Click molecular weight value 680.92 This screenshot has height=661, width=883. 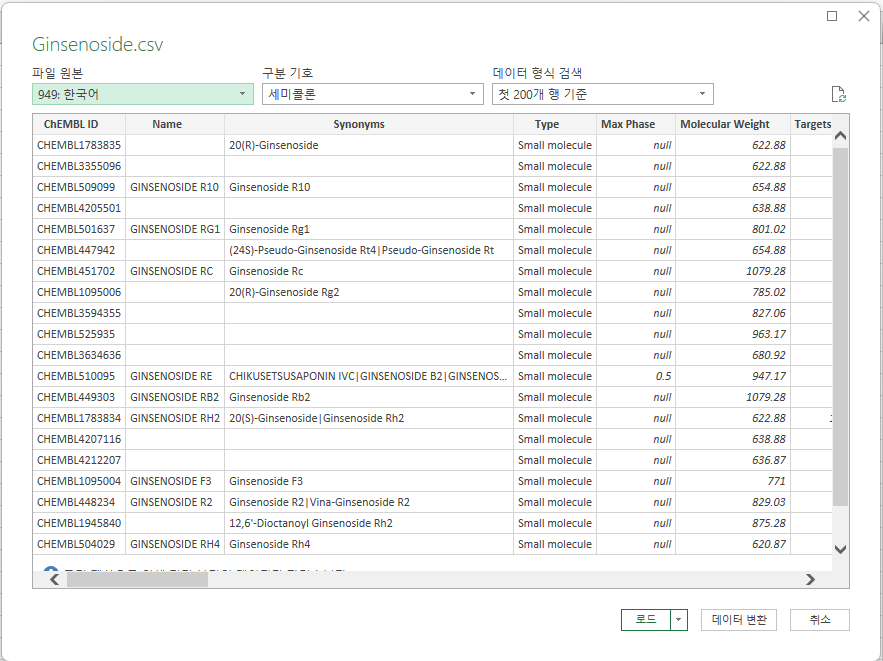point(733,355)
